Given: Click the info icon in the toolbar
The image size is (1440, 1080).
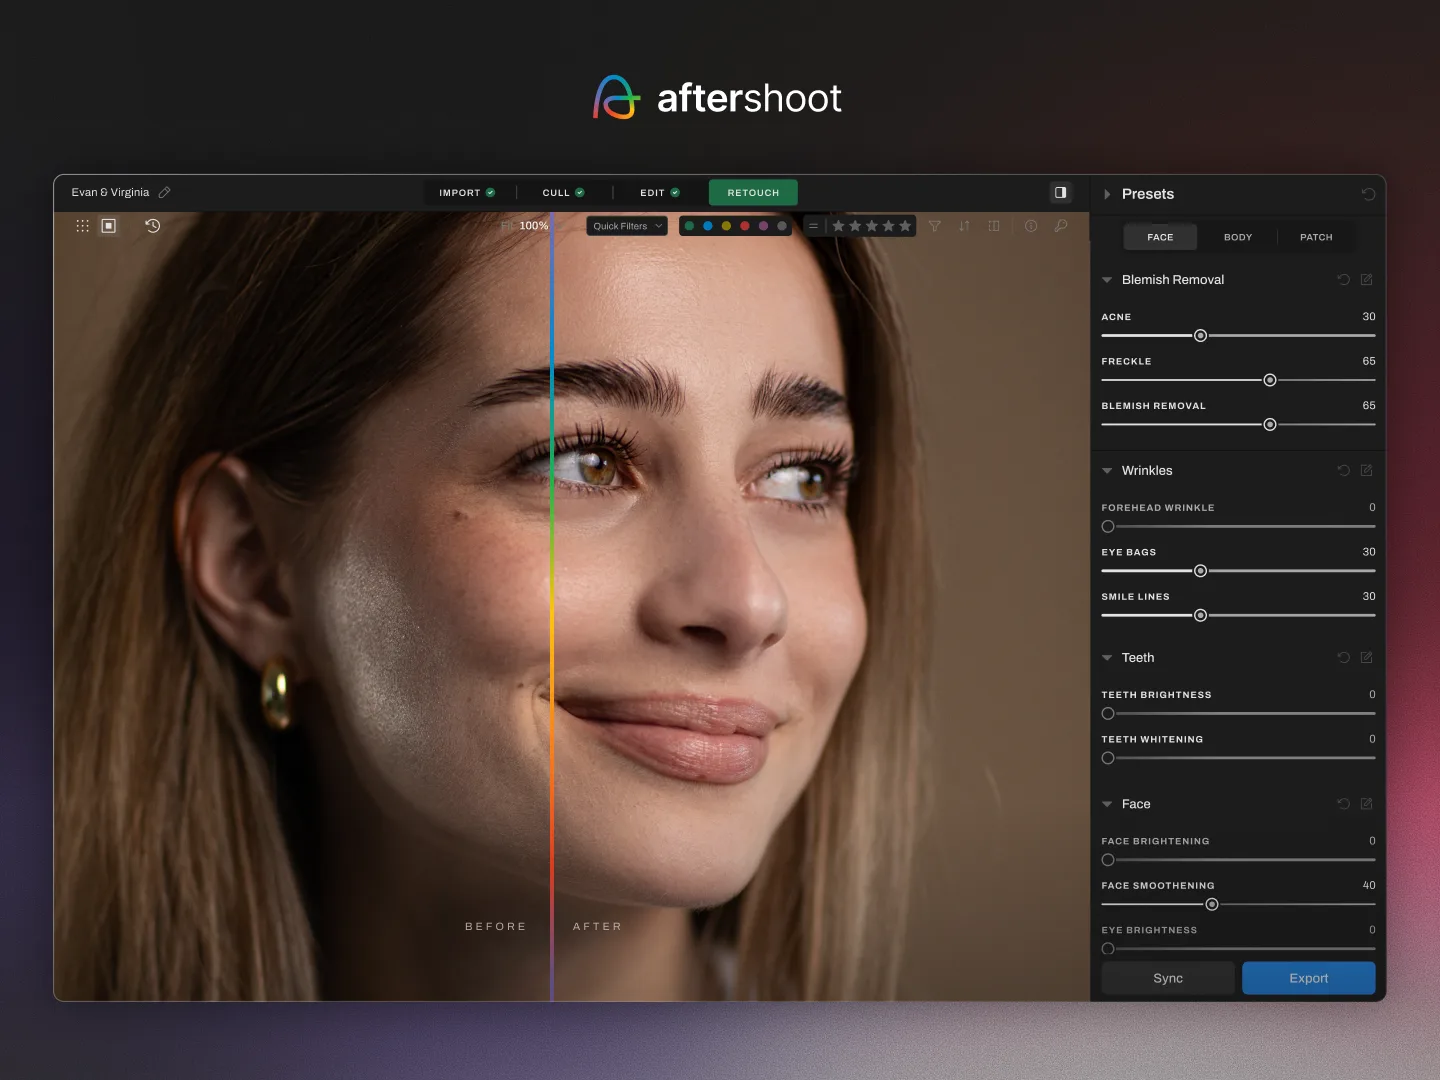Looking at the screenshot, I should coord(1031,226).
